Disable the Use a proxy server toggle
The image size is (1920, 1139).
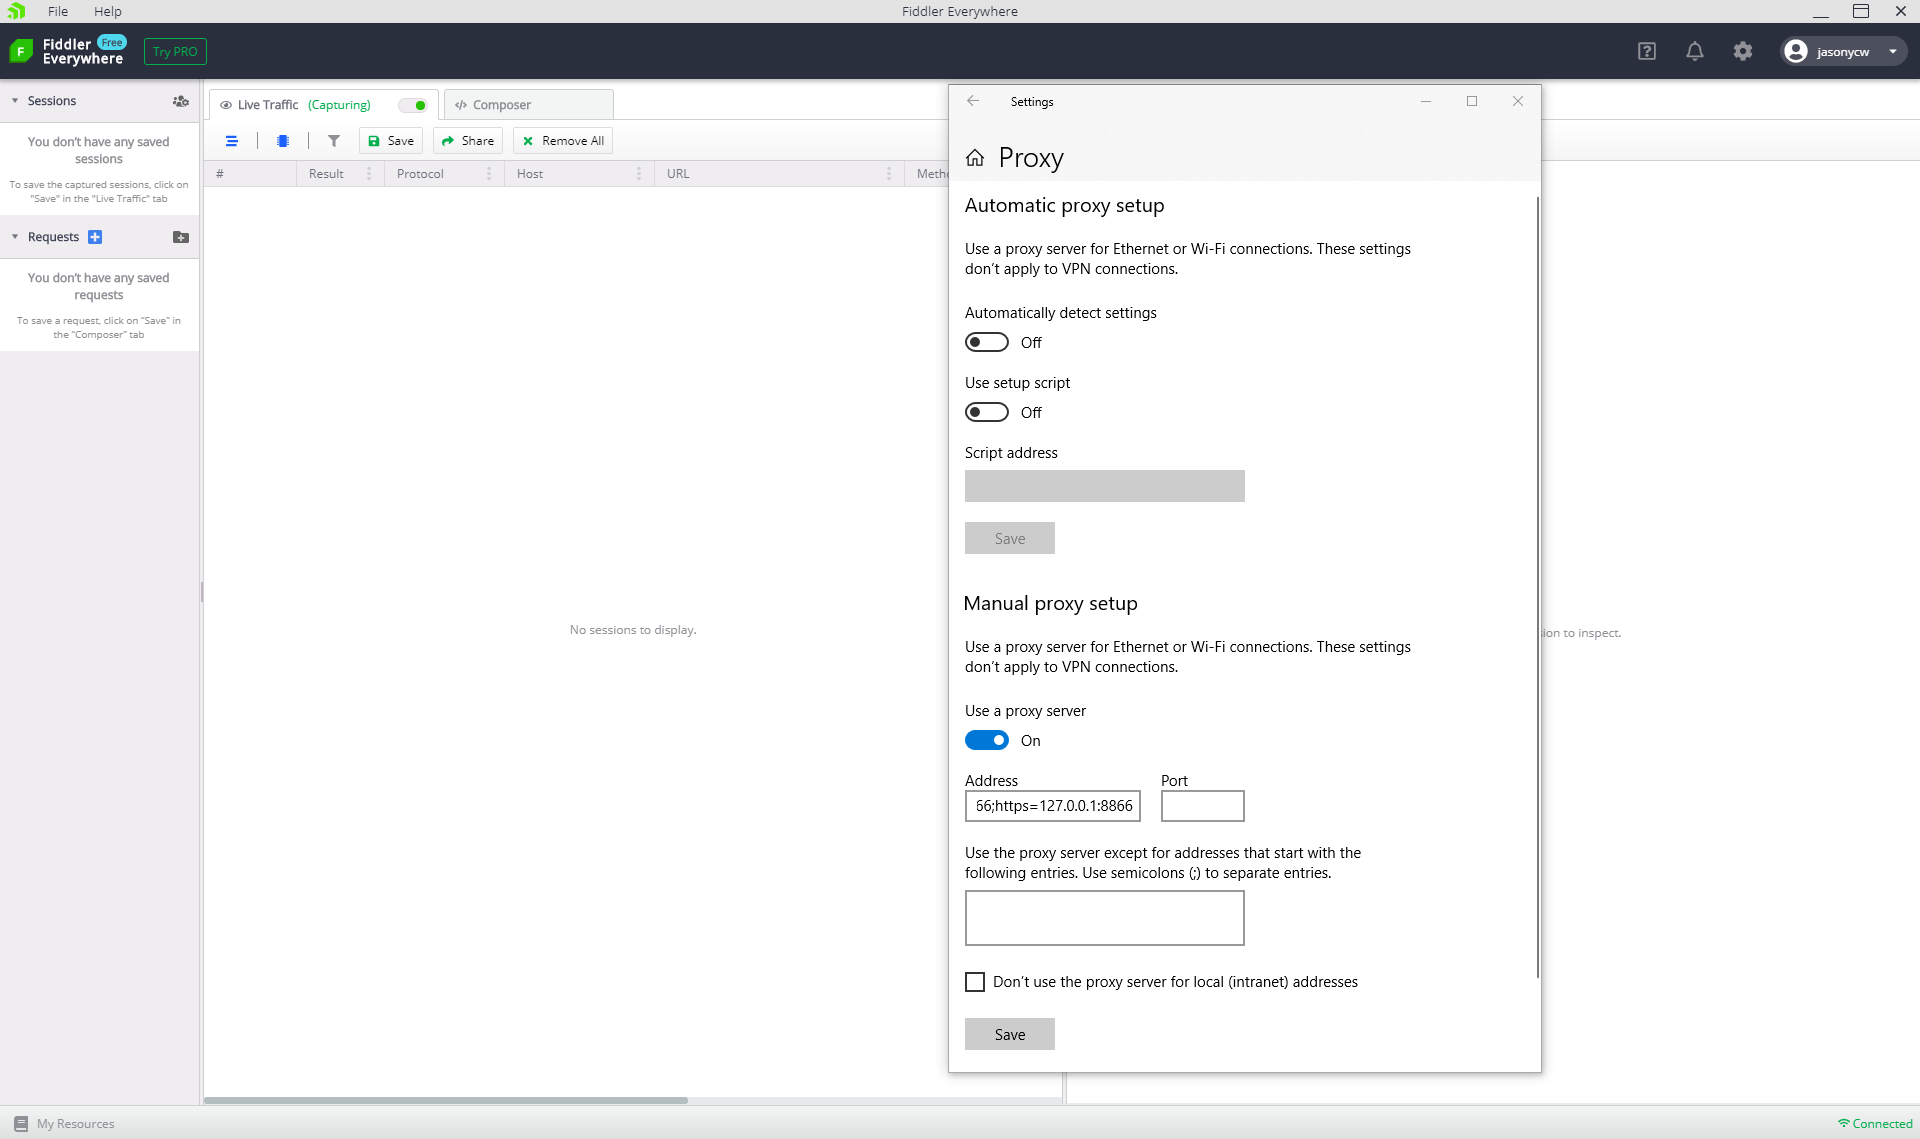pyautogui.click(x=986, y=741)
